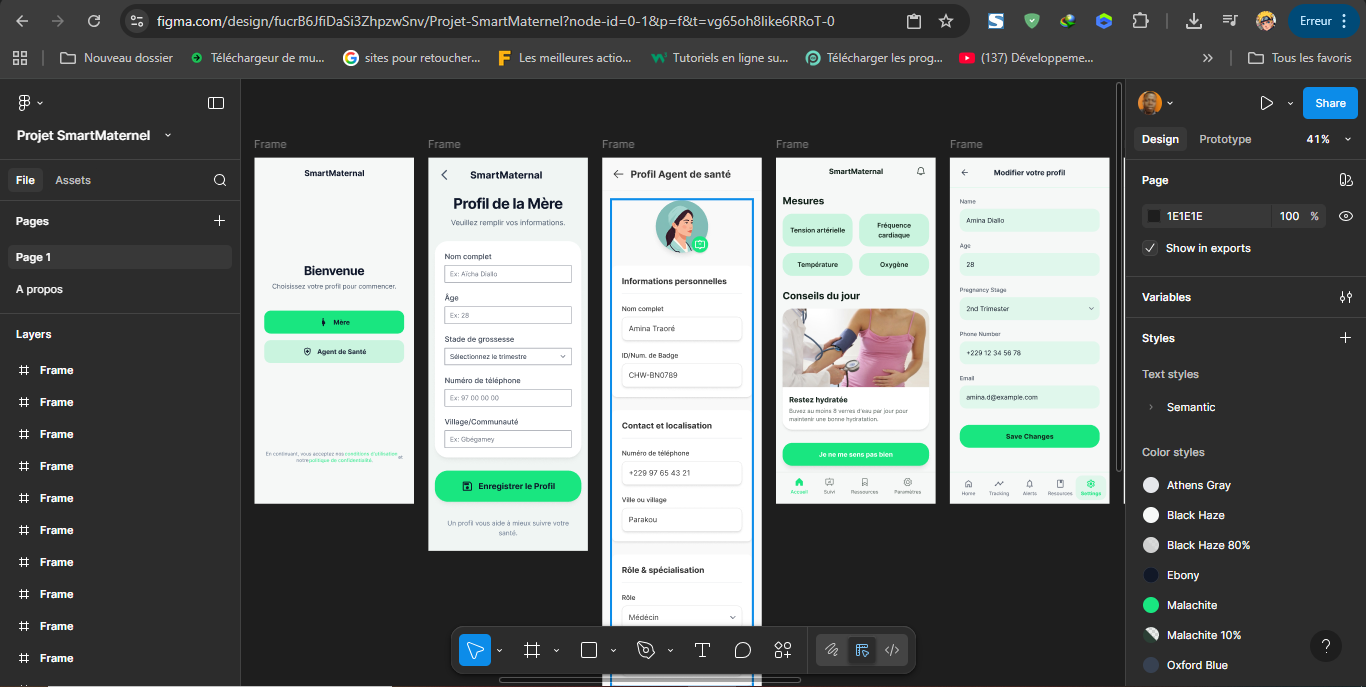The image size is (1366, 687).
Task: Add a new page with plus icon
Action: [x=220, y=221]
